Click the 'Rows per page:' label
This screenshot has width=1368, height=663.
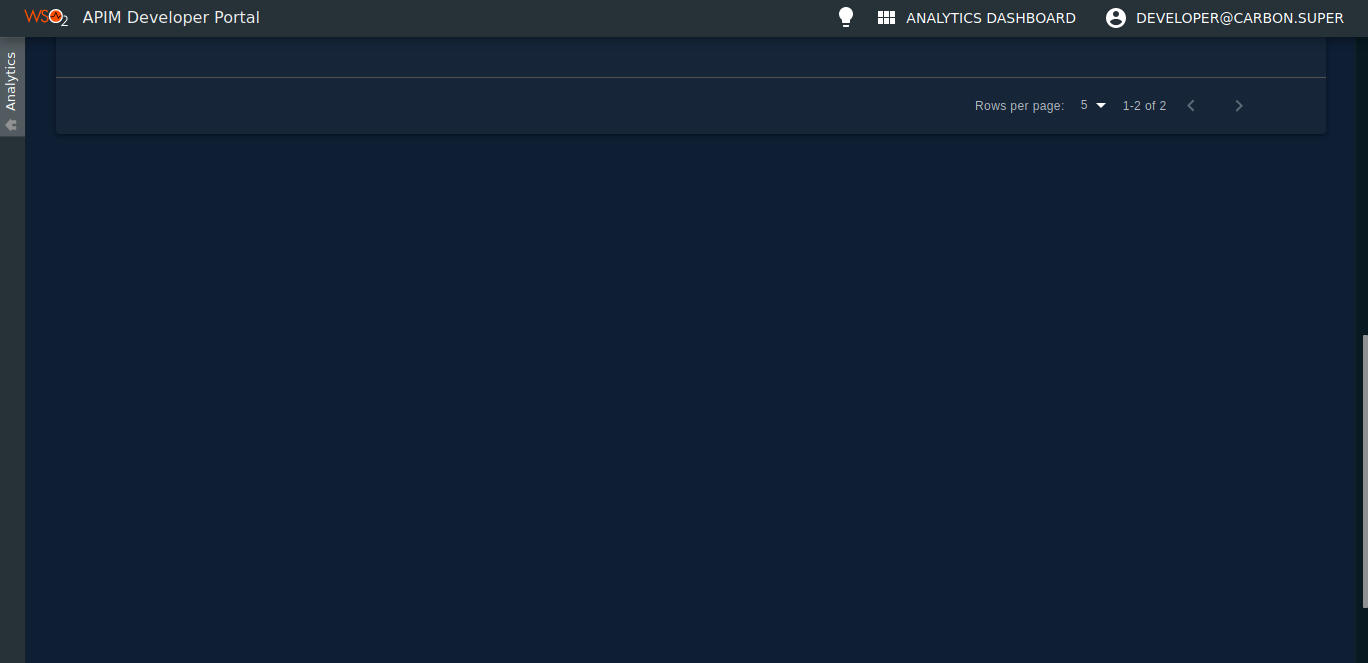point(1019,106)
